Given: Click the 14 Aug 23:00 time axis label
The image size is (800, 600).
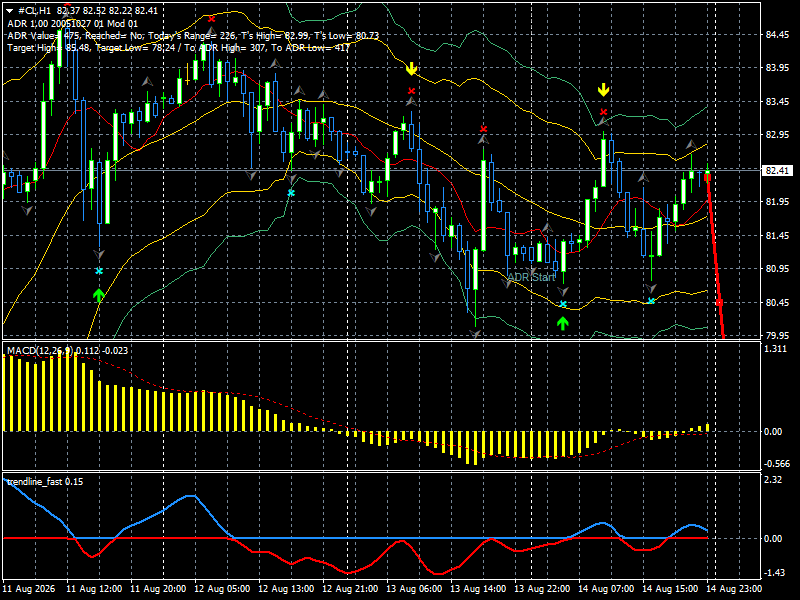Looking at the screenshot, I should pyautogui.click(x=734, y=589).
